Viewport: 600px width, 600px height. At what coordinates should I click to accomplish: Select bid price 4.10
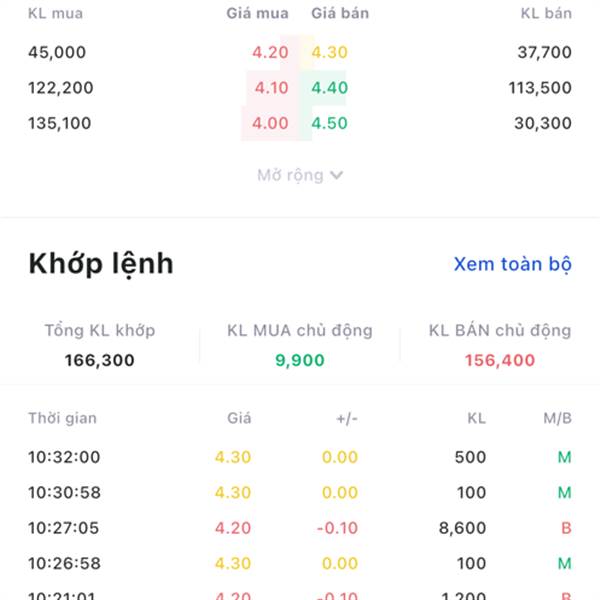pyautogui.click(x=271, y=88)
